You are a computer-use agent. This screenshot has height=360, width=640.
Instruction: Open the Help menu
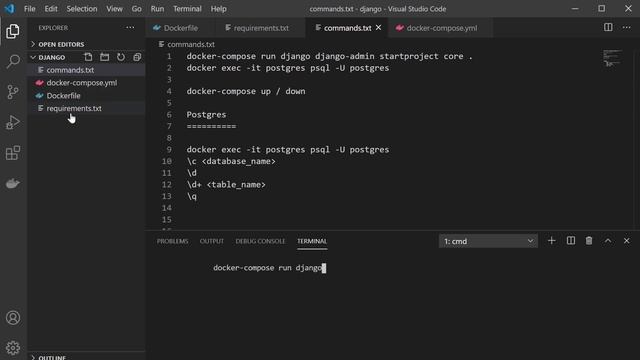(x=218, y=9)
